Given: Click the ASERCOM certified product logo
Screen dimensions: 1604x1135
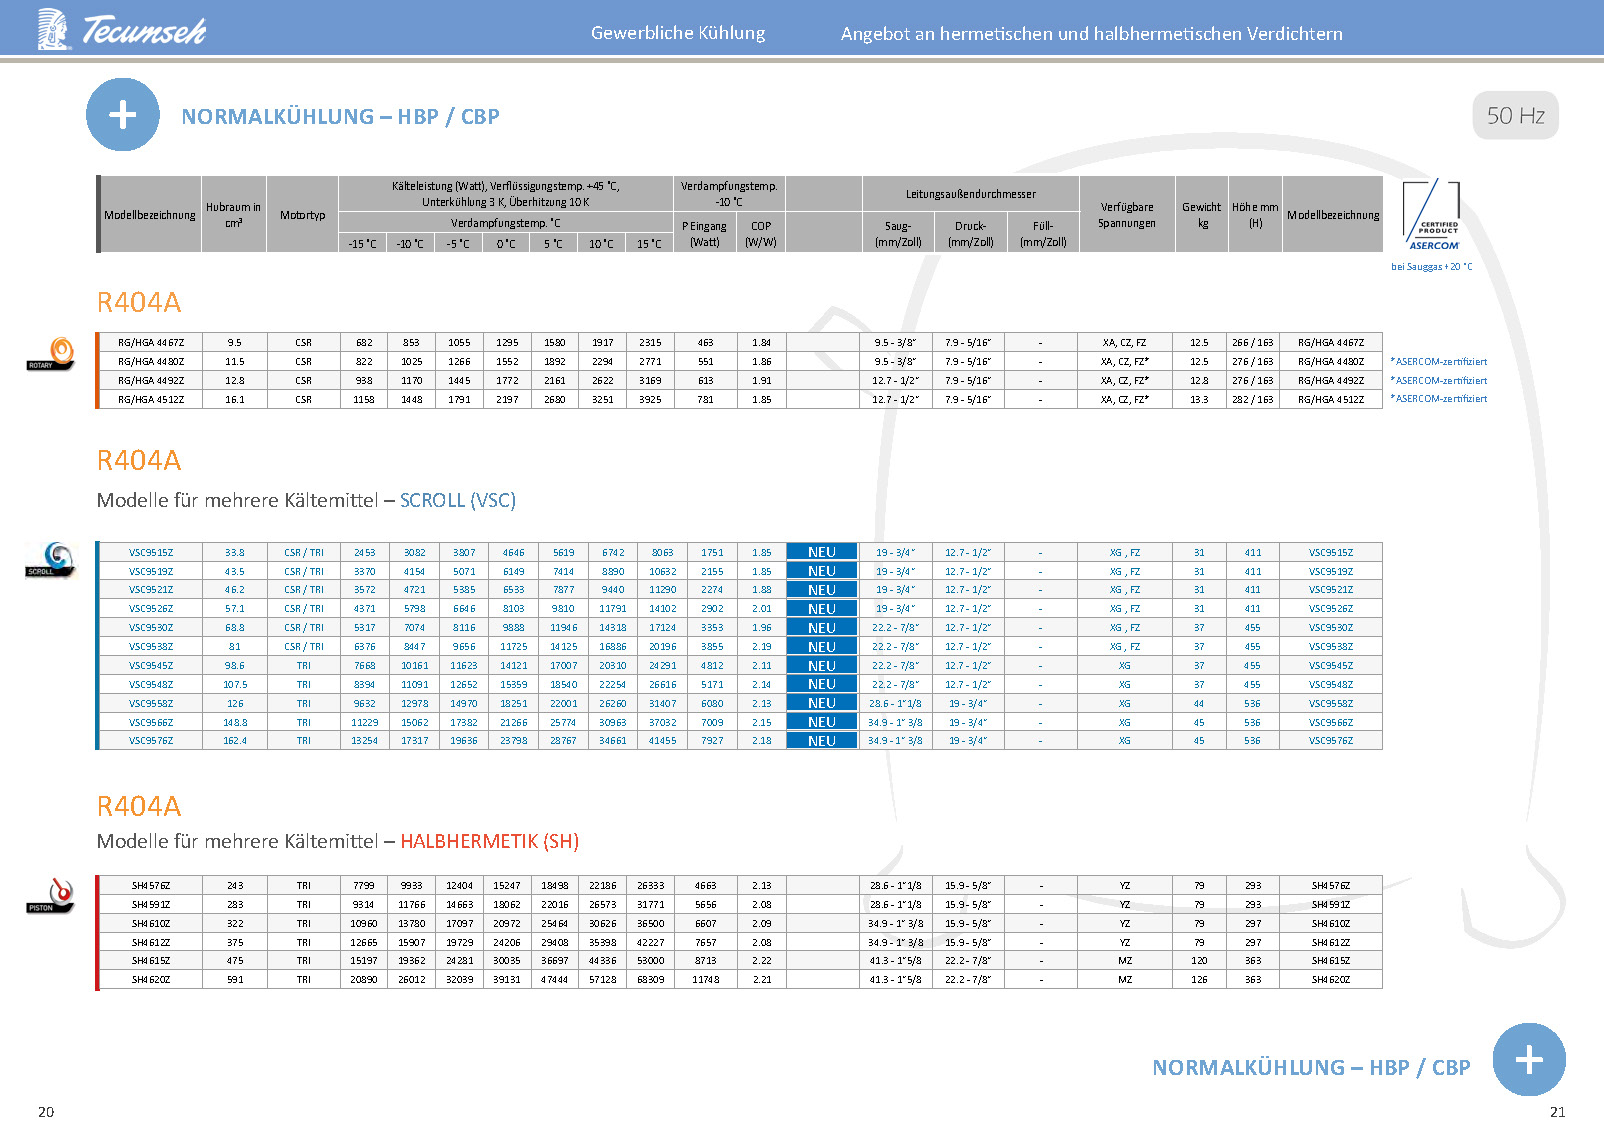Looking at the screenshot, I should (1432, 217).
